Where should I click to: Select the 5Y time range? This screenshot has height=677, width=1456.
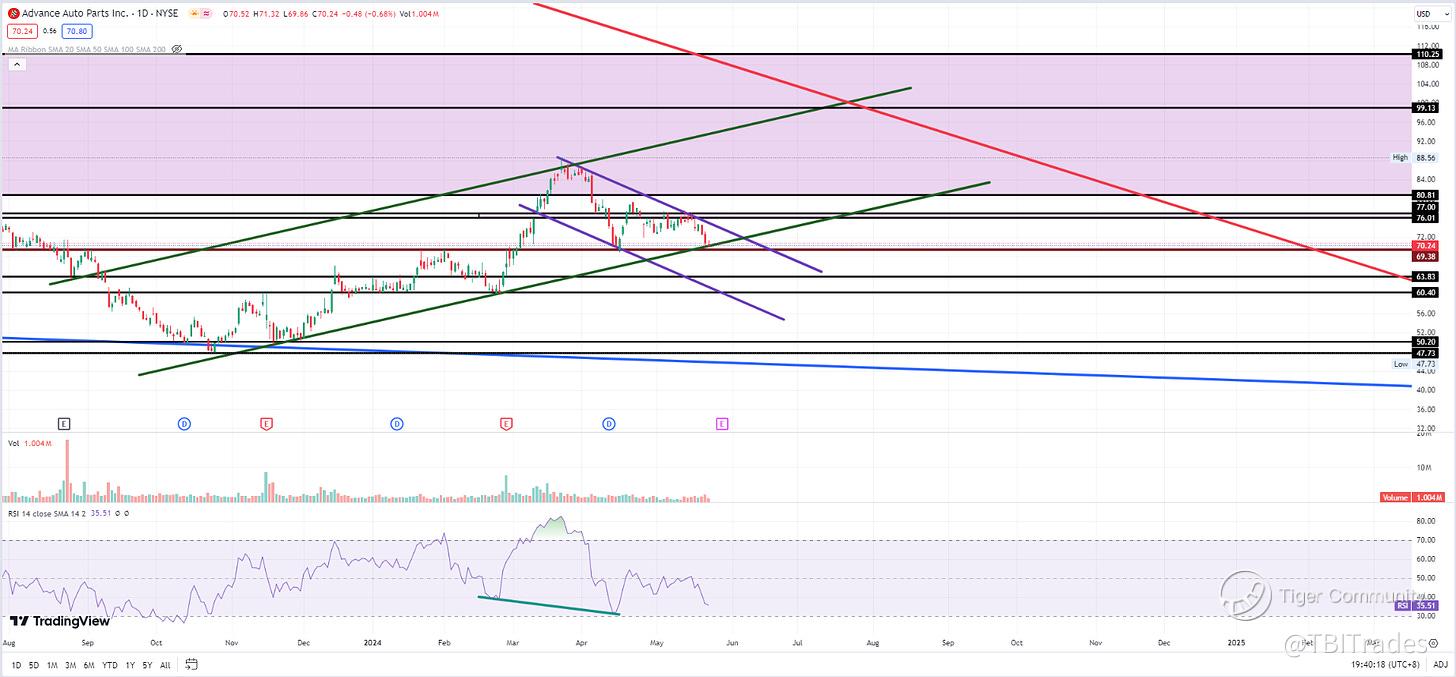tap(148, 664)
